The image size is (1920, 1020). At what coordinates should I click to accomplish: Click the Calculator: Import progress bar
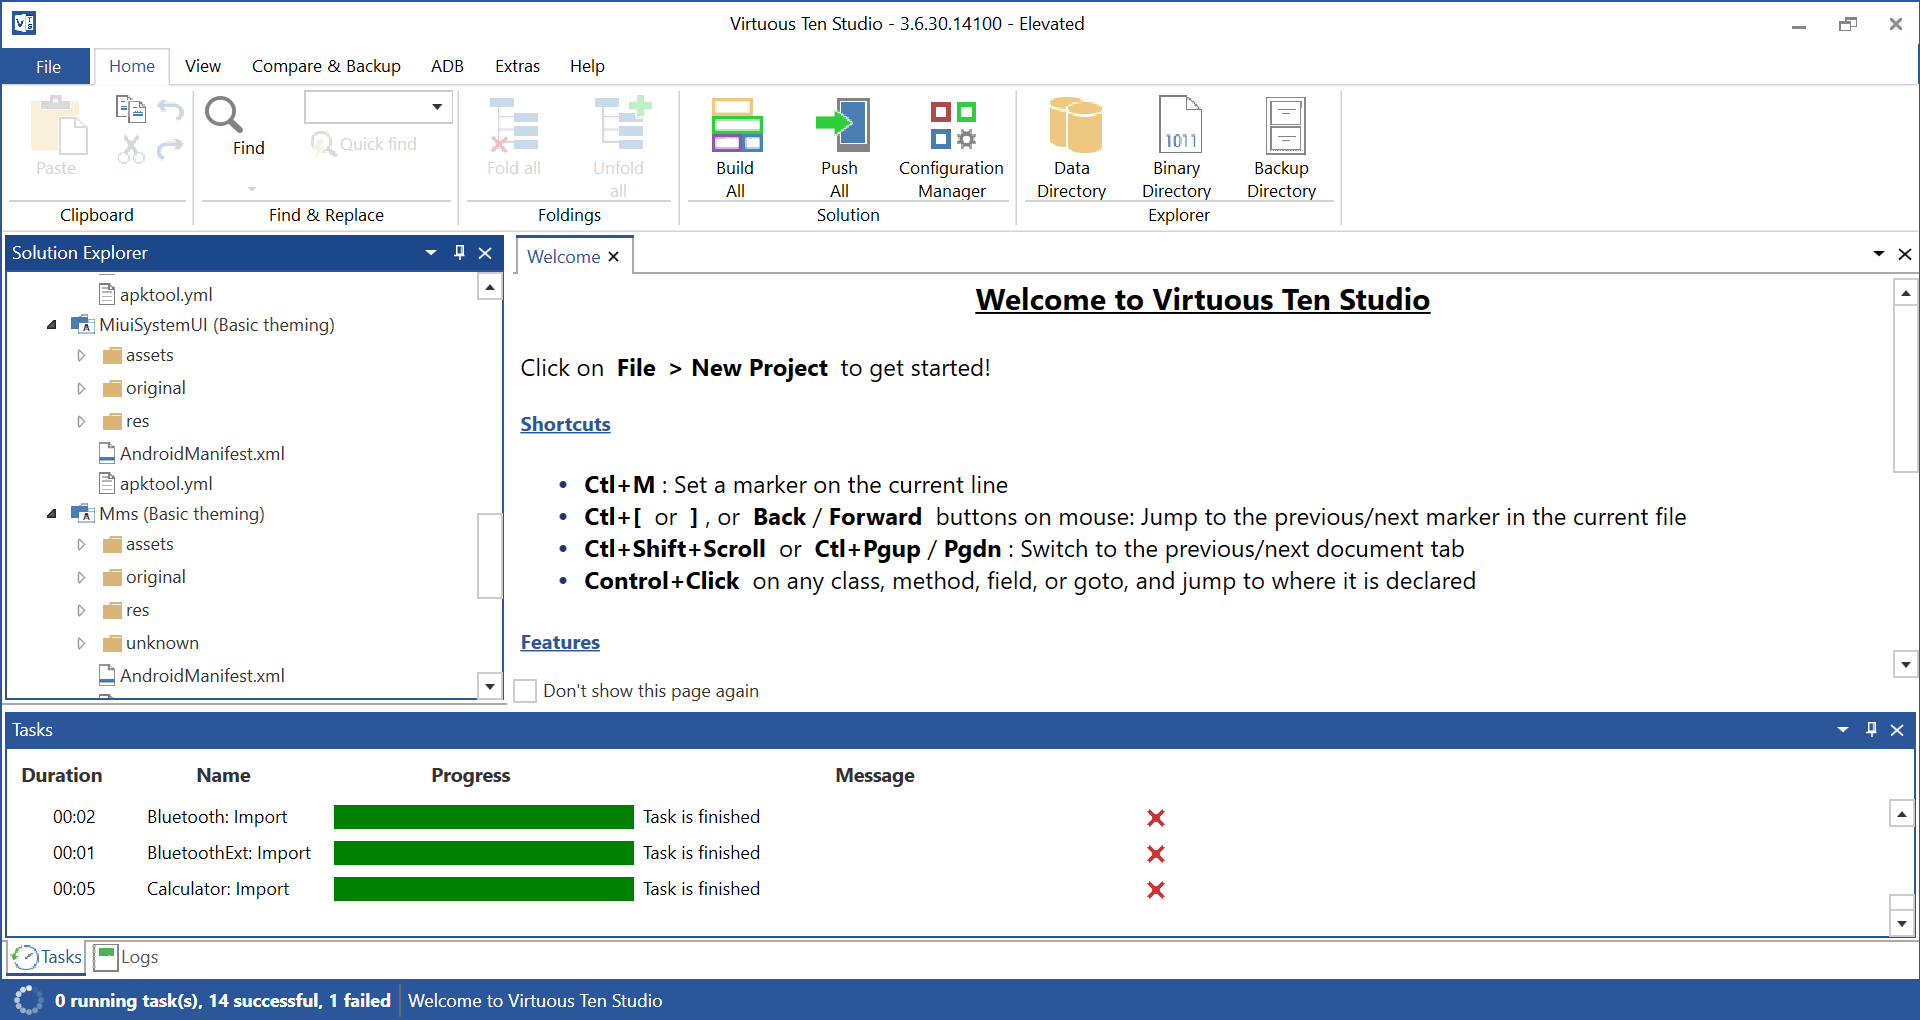[x=484, y=889]
